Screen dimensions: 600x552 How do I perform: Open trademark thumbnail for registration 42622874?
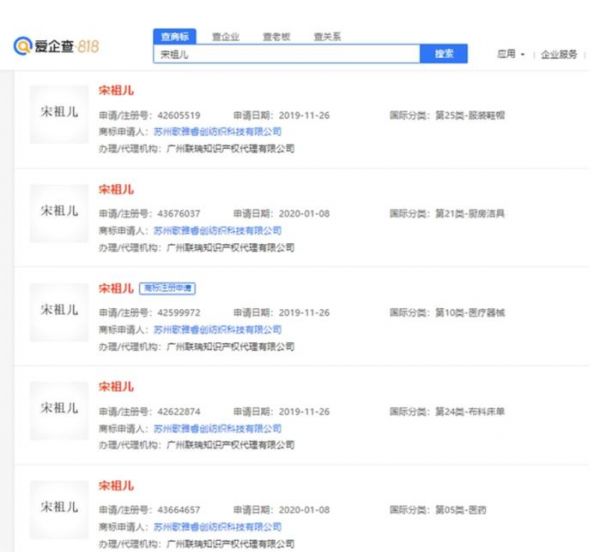tap(59, 410)
